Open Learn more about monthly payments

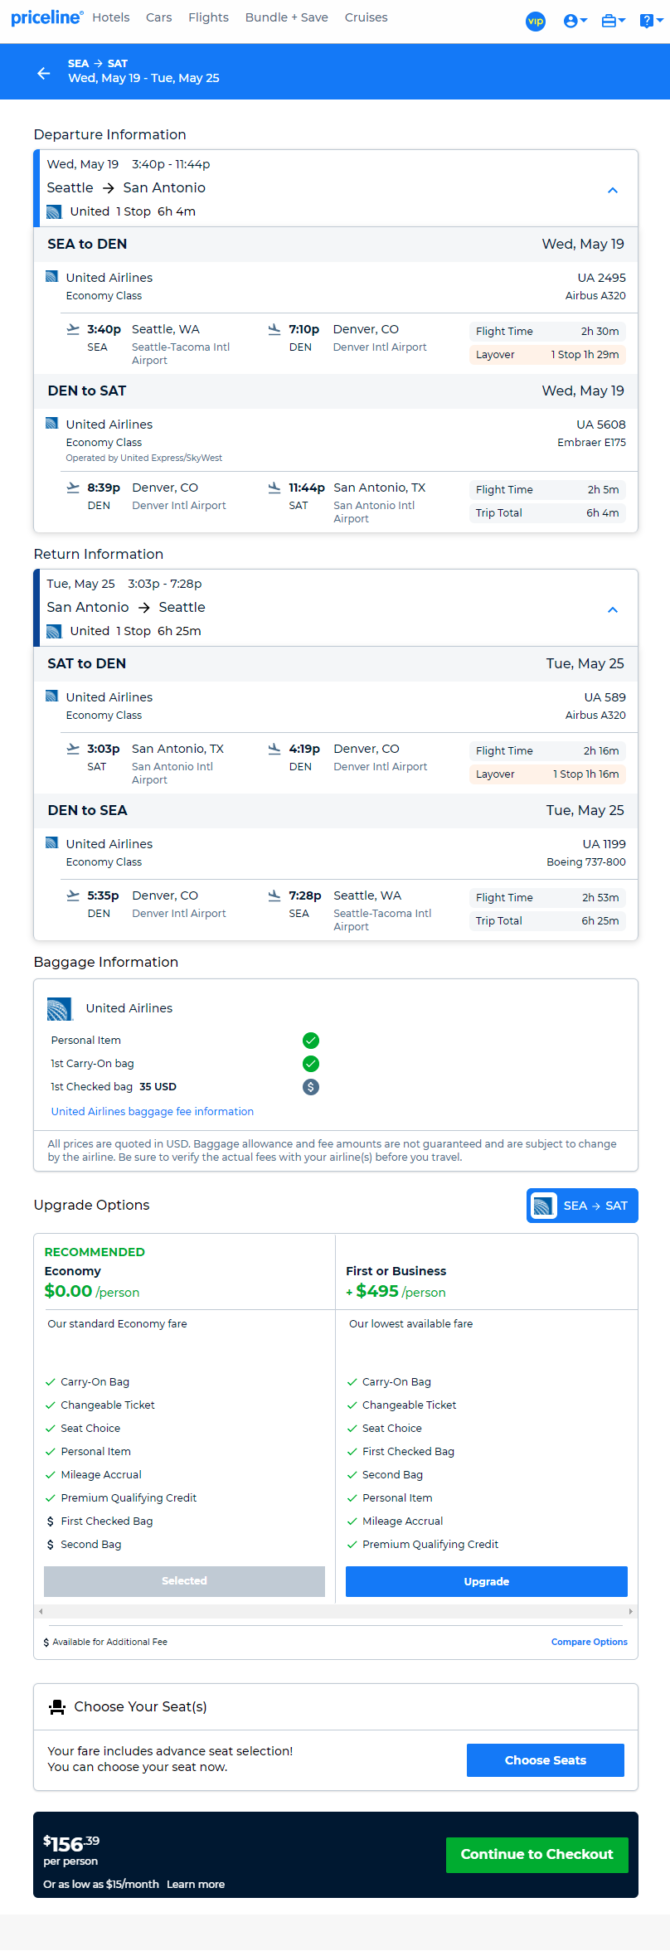(x=196, y=1885)
